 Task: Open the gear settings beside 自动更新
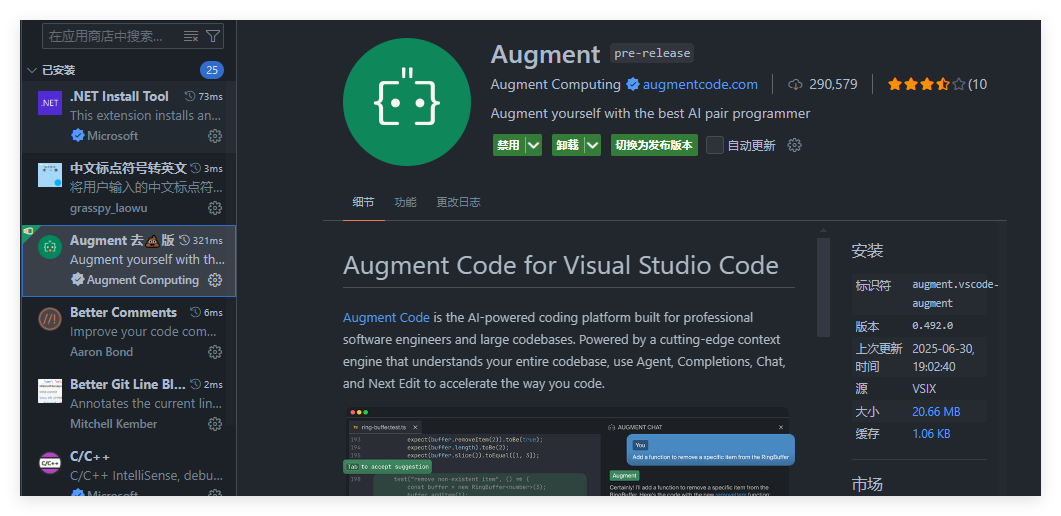point(795,145)
